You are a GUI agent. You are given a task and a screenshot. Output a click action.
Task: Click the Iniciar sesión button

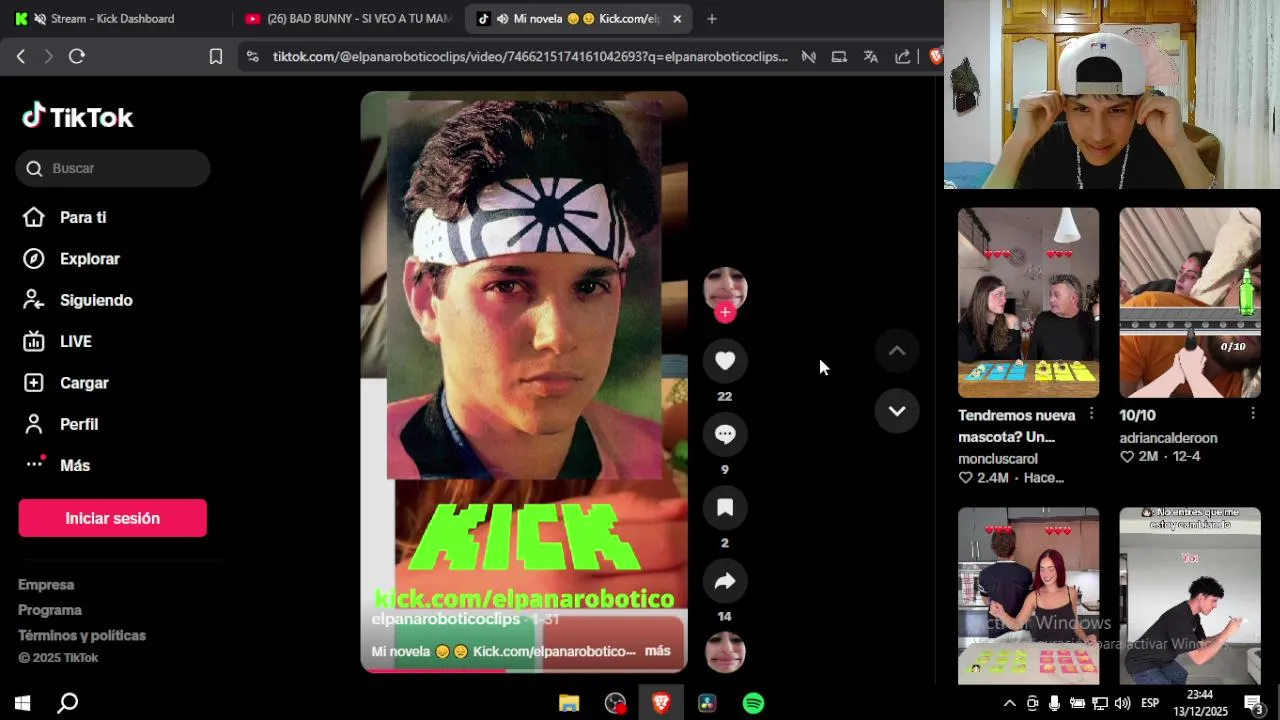(x=112, y=518)
